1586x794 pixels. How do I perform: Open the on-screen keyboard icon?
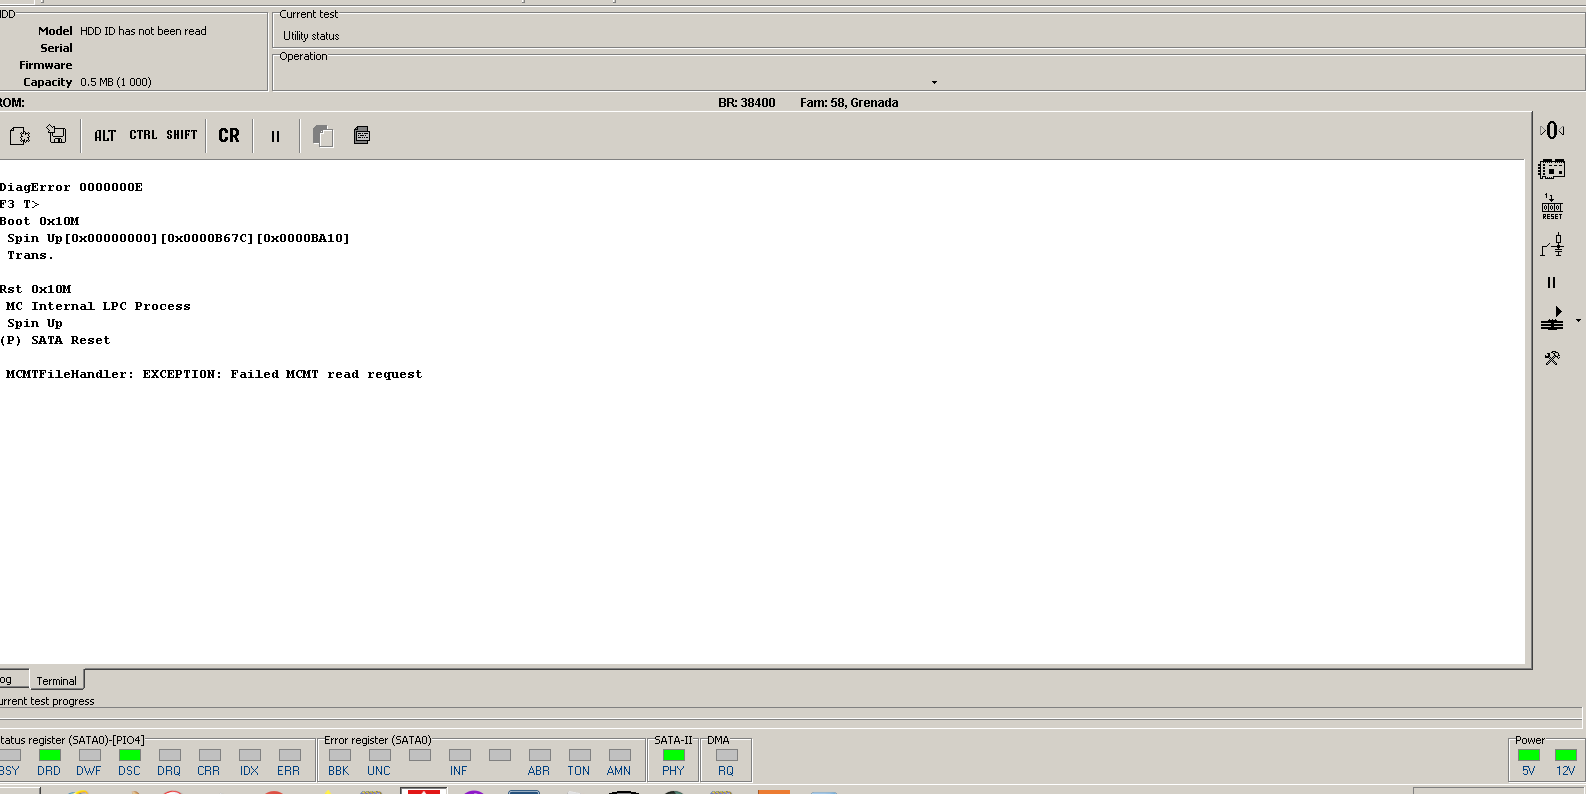362,135
